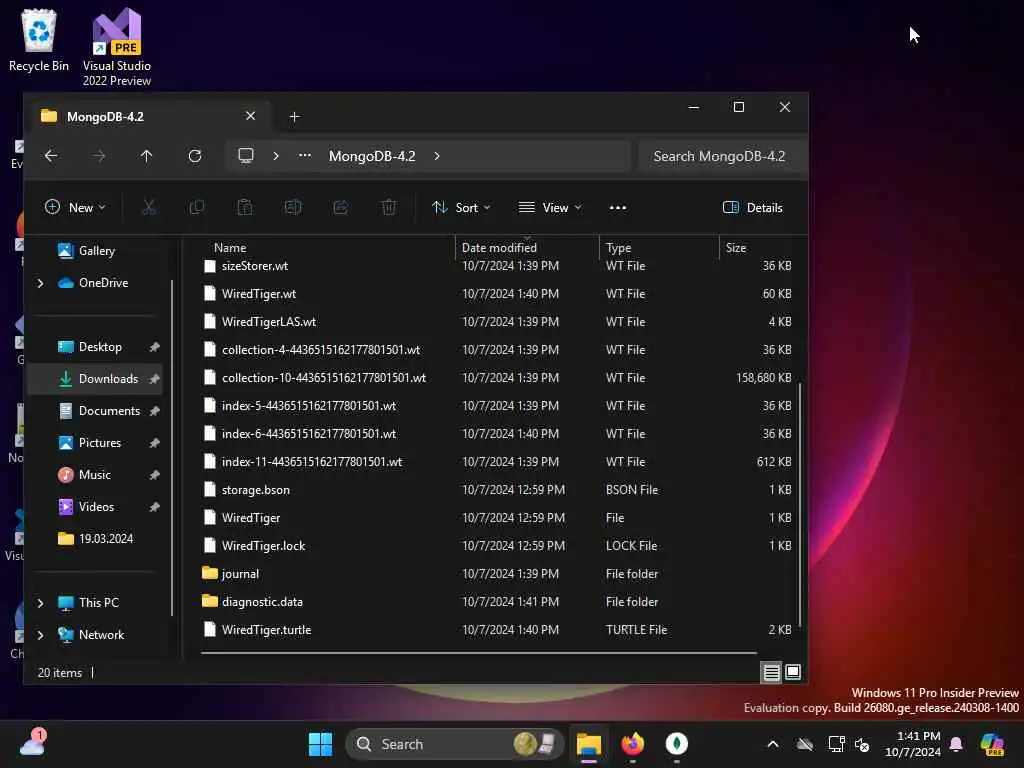Show hidden path segments ellipsis
This screenshot has width=1024, height=768.
click(x=305, y=155)
